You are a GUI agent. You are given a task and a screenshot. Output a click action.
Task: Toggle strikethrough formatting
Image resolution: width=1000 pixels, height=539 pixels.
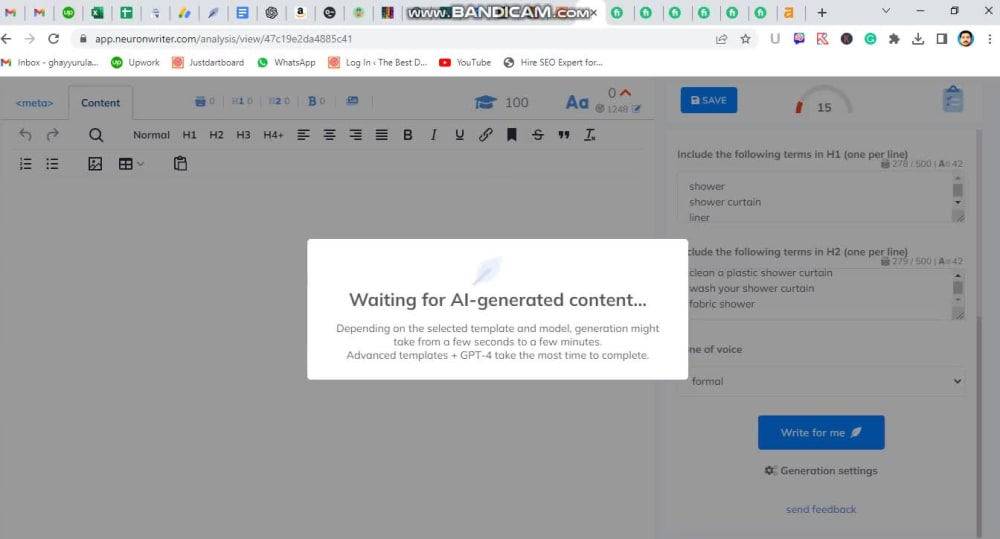click(x=538, y=135)
